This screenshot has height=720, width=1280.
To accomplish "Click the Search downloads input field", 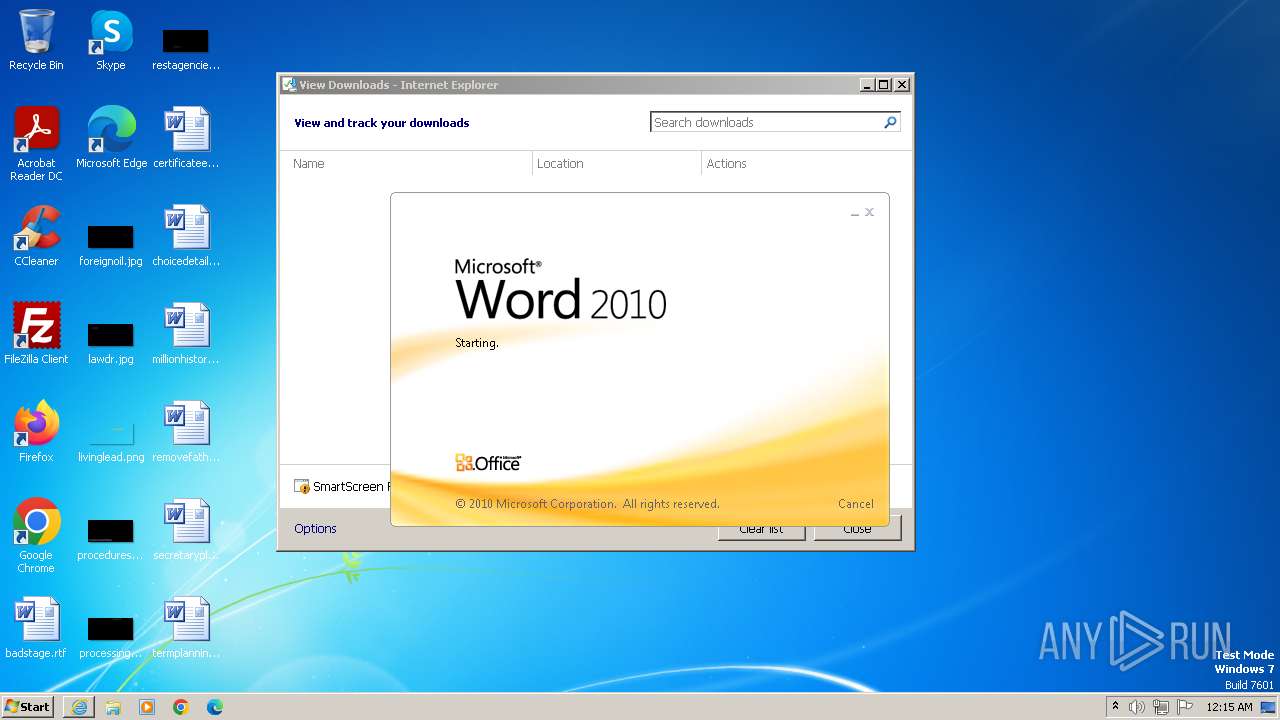I will pos(766,122).
